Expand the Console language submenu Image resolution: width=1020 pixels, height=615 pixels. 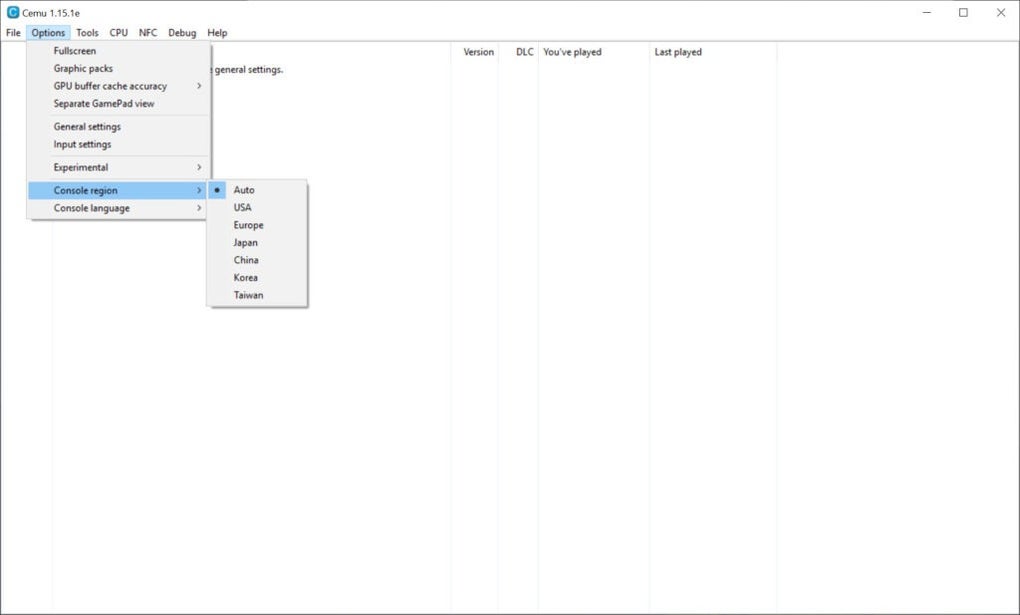tap(119, 208)
